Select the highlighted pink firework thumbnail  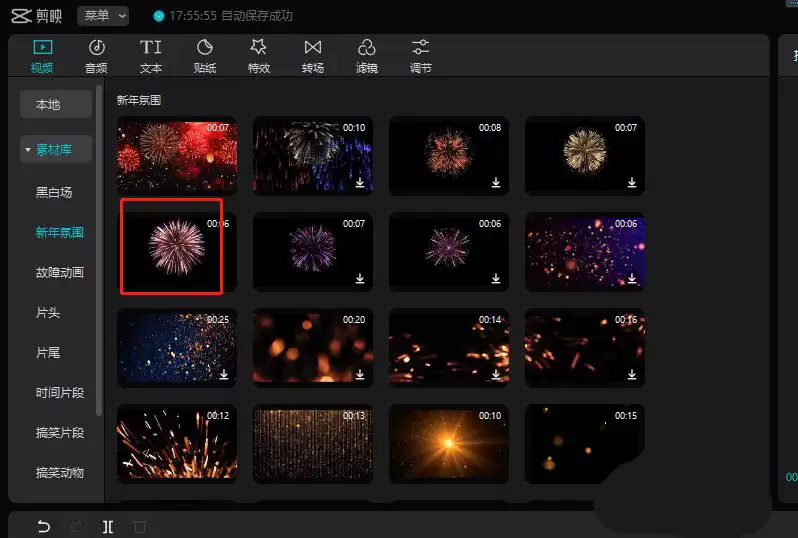(x=171, y=246)
